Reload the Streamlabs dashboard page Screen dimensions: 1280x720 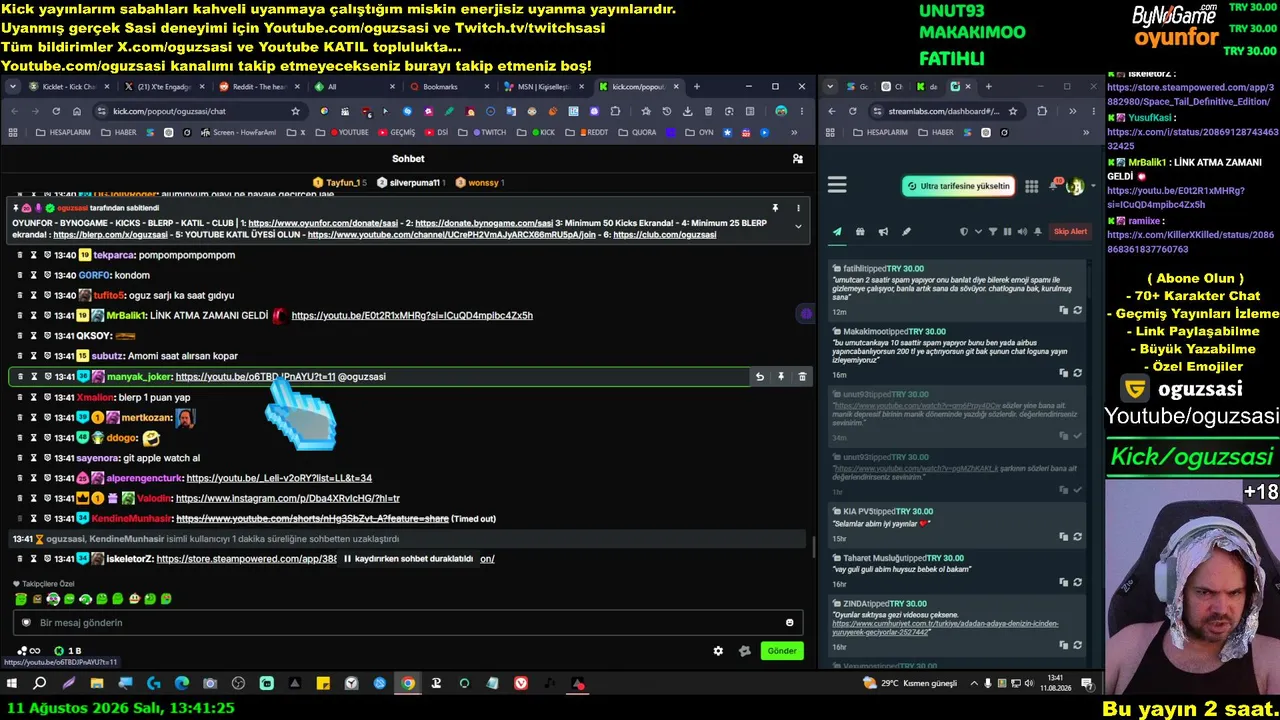[852, 111]
